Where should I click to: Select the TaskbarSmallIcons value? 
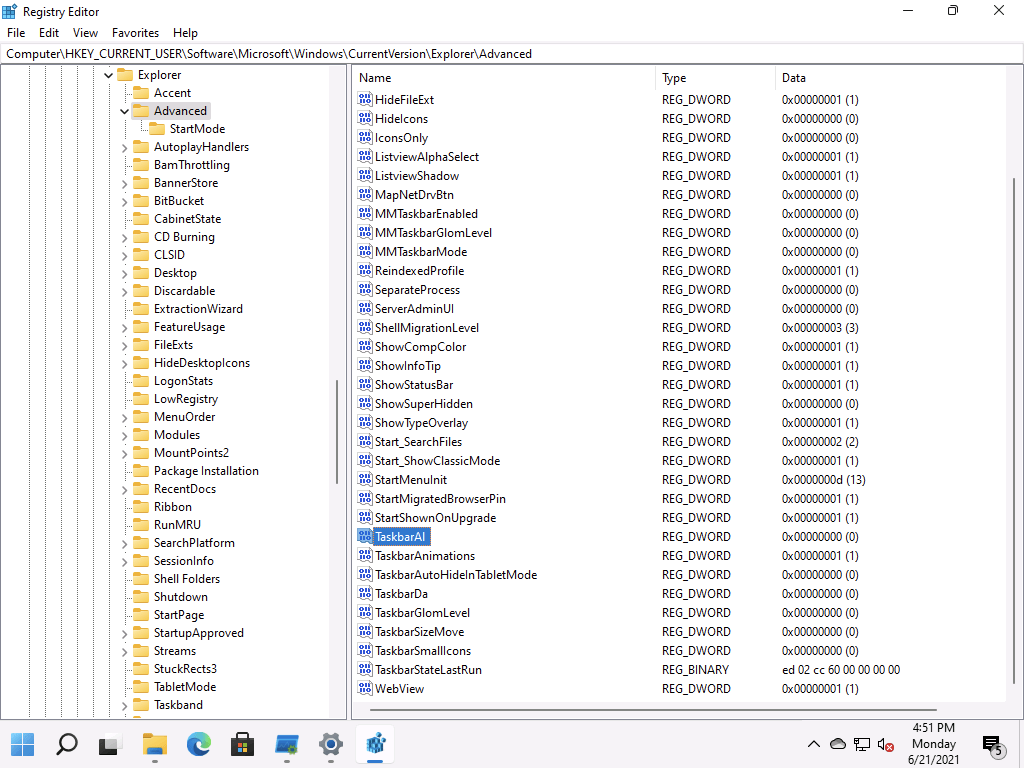[x=422, y=651]
